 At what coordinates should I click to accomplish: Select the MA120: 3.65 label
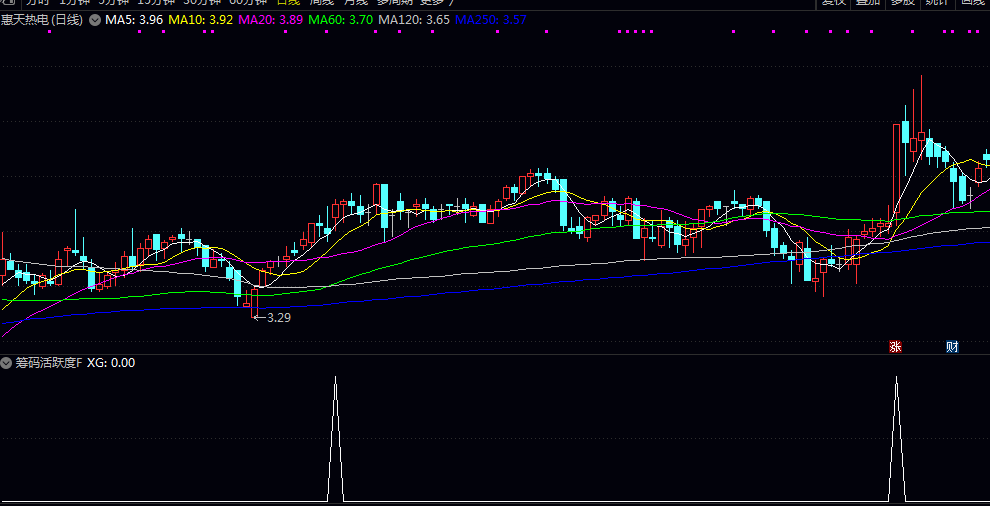(414, 20)
